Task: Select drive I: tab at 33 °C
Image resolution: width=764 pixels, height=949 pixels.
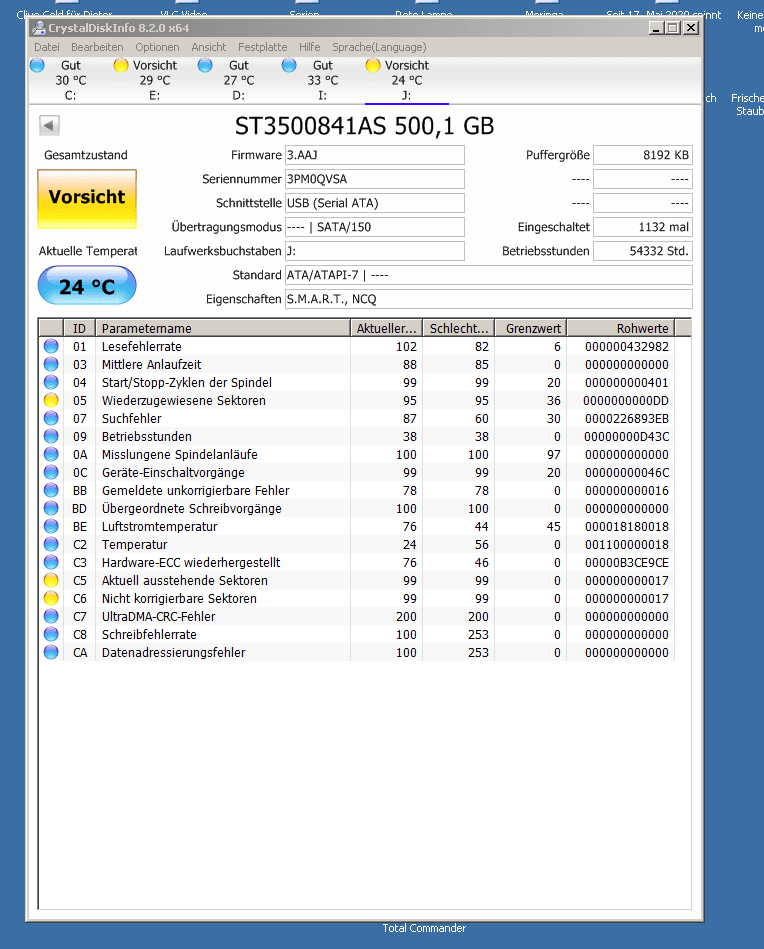Action: [x=323, y=80]
